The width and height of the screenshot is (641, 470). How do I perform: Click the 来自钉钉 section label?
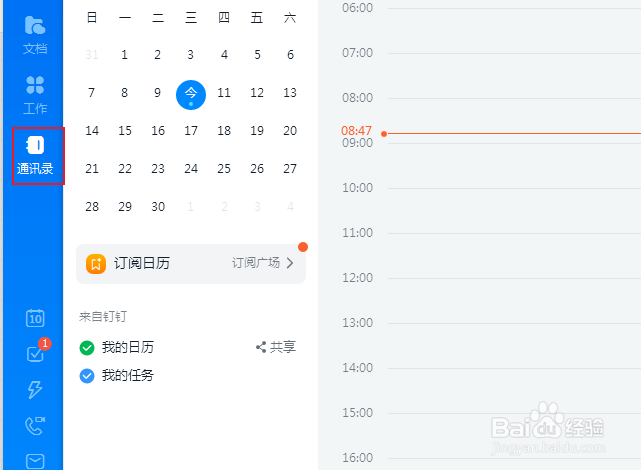103,317
